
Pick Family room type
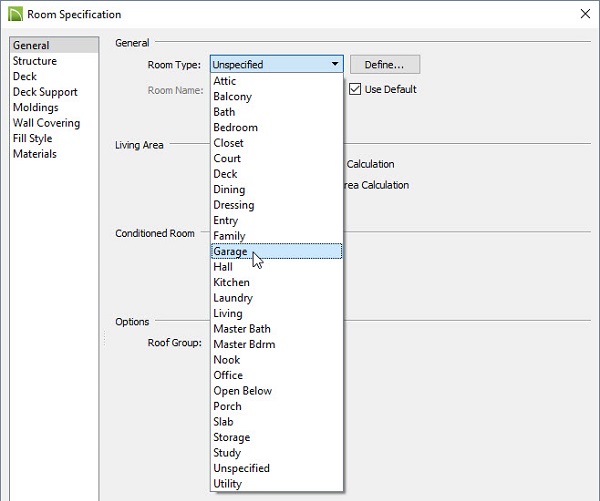pyautogui.click(x=276, y=236)
